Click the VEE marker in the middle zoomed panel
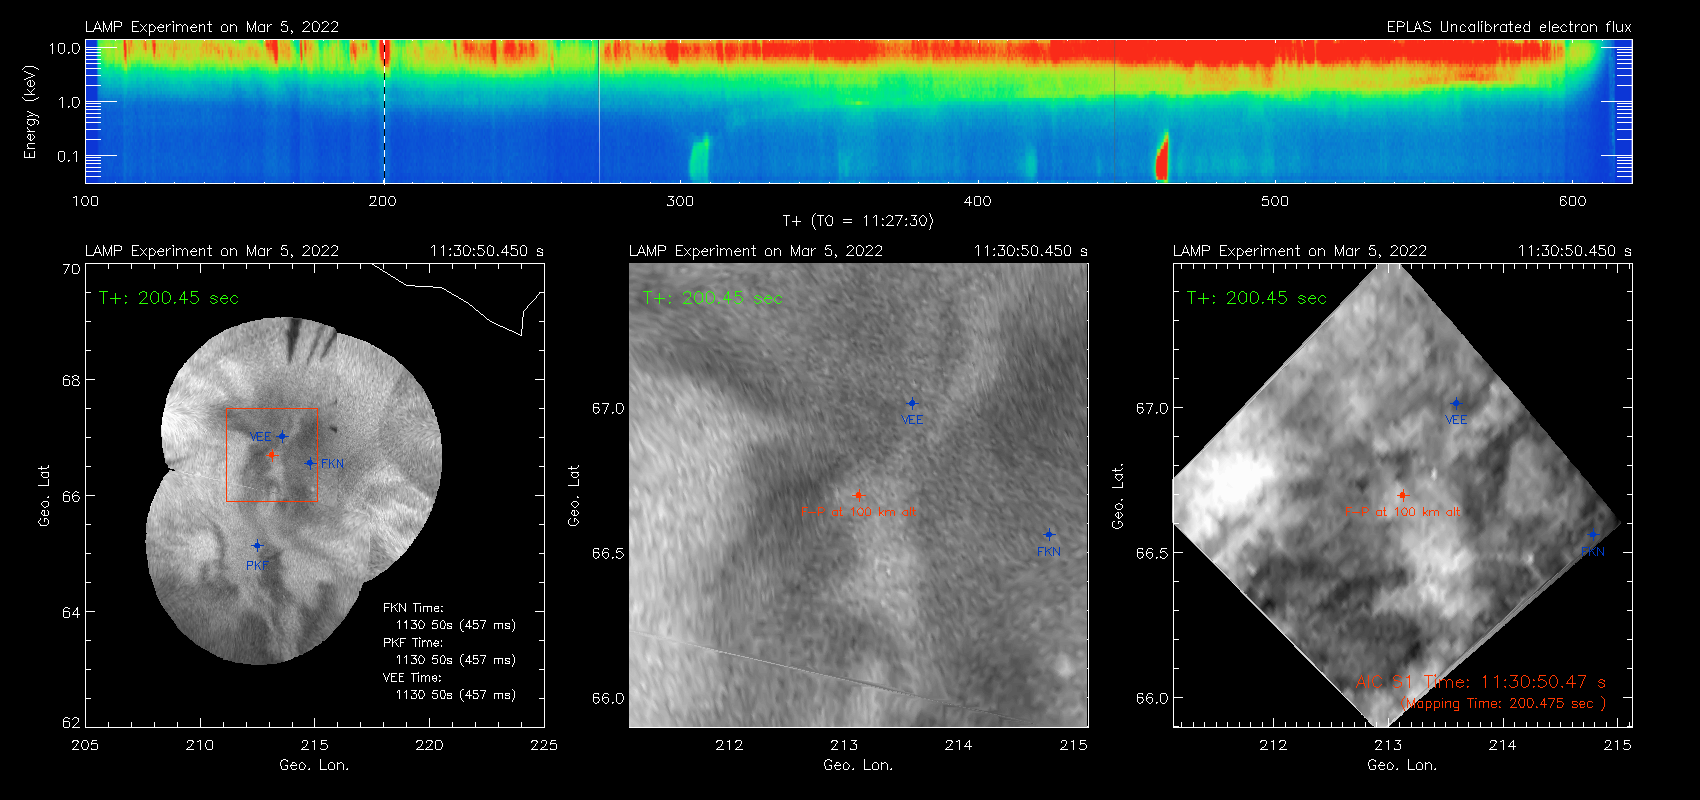The image size is (1700, 800). [912, 404]
